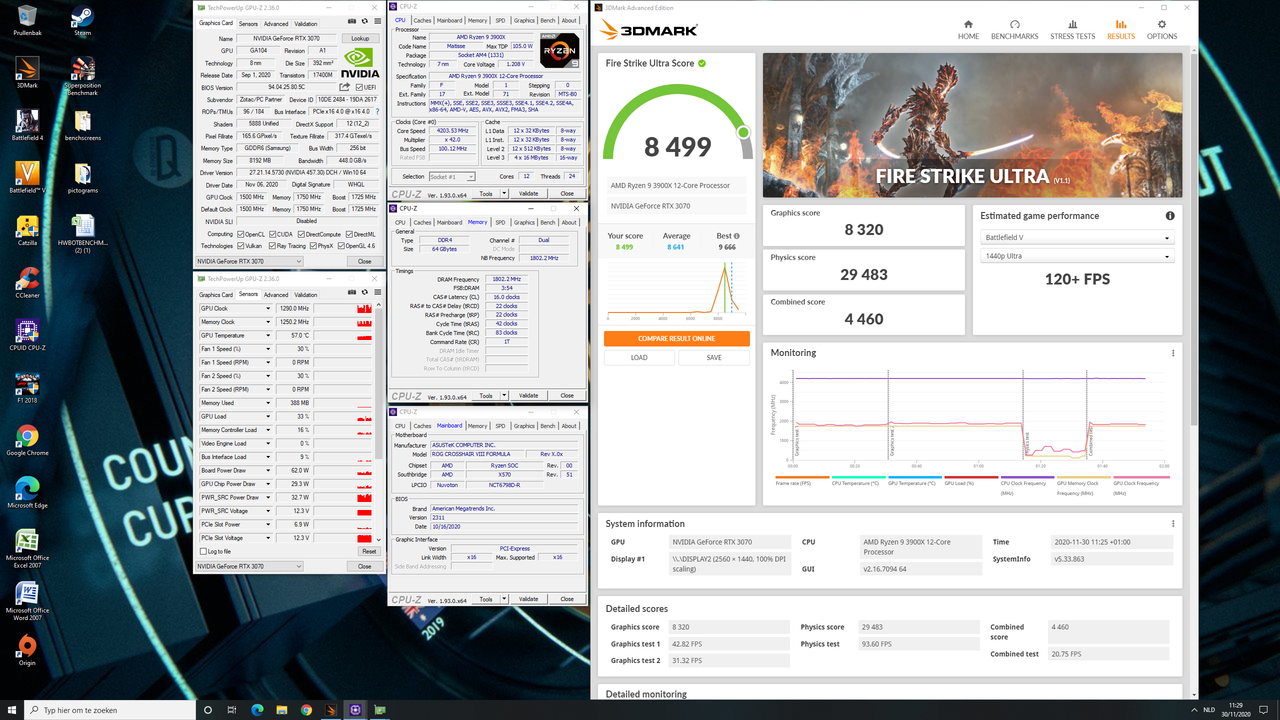Click Validate in CPU-Z Mainboard window

[x=529, y=599]
